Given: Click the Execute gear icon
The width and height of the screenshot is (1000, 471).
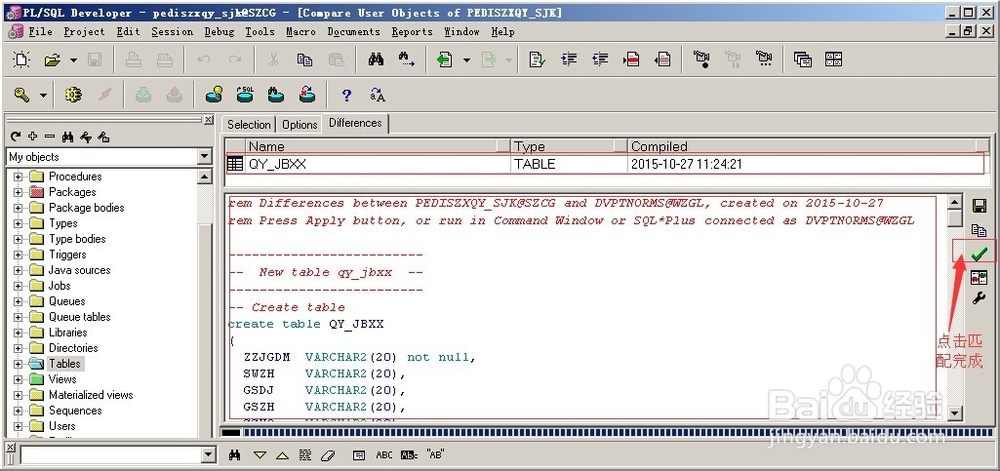Looking at the screenshot, I should coord(73,95).
